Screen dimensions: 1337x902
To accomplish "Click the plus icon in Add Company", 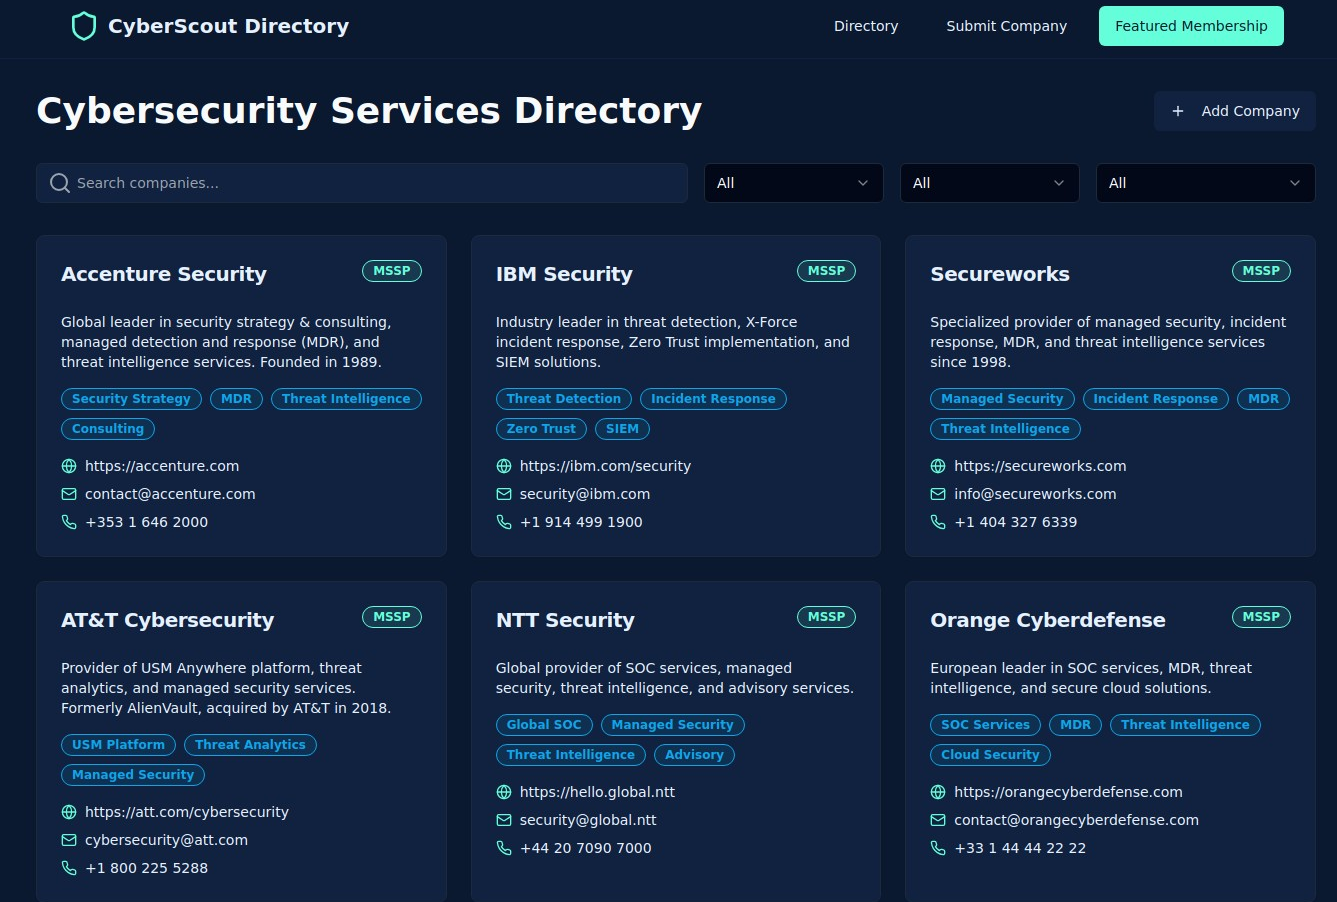I will 1178,111.
